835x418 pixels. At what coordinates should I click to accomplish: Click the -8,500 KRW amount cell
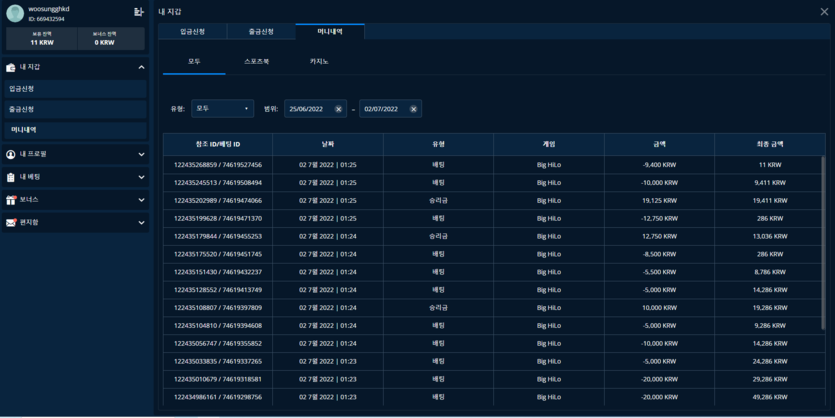click(x=659, y=254)
